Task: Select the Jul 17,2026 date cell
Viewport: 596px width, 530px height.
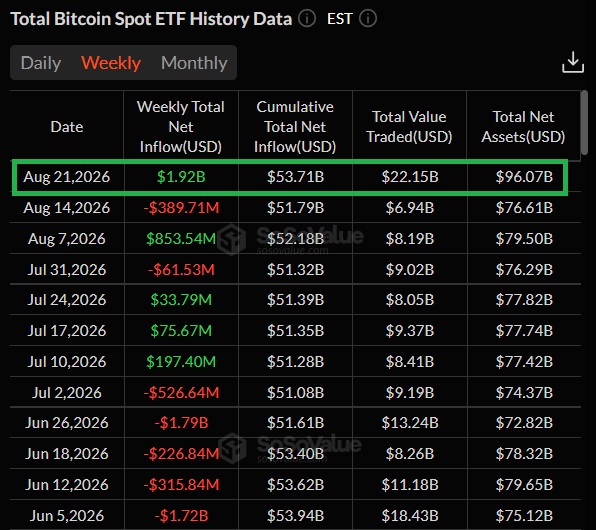Action: tap(67, 330)
